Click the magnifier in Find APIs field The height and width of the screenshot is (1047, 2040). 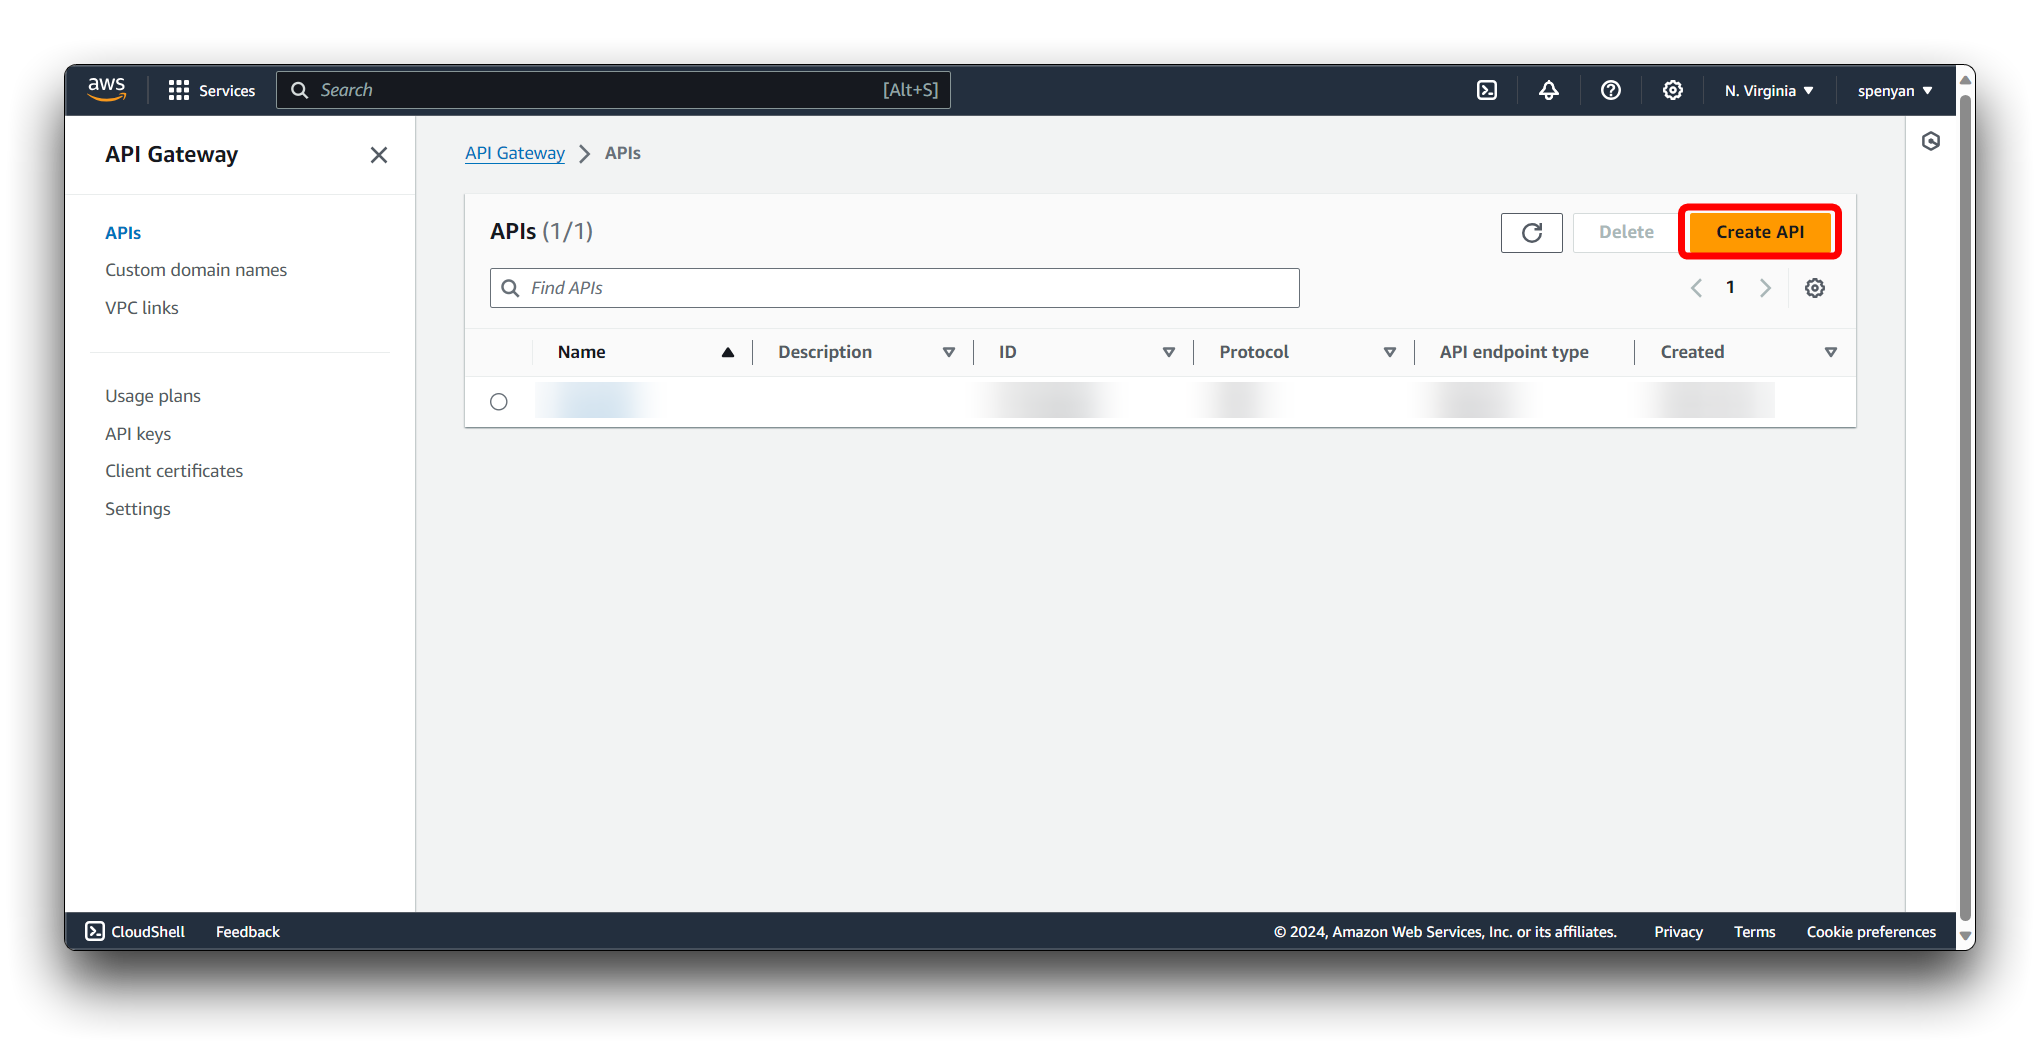[510, 288]
